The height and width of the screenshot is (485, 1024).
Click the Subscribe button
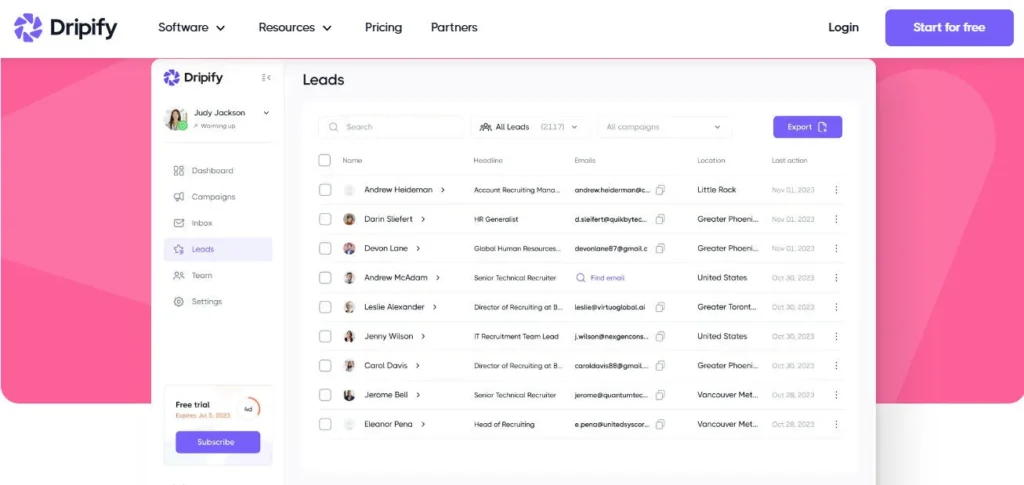217,442
